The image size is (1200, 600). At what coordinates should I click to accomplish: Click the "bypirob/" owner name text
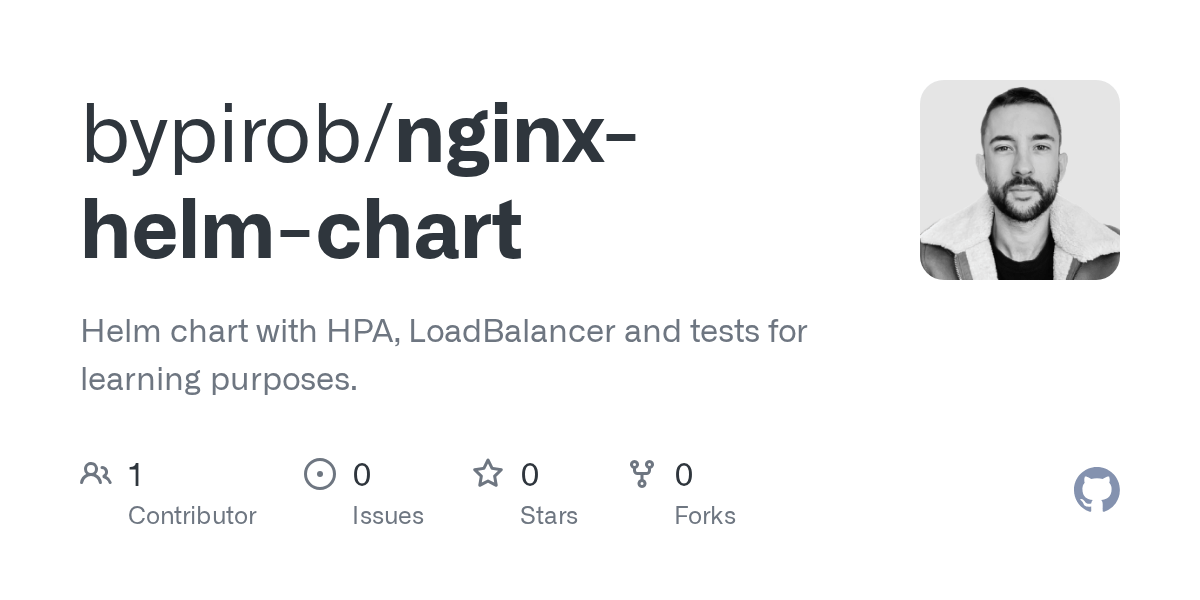click(x=237, y=135)
